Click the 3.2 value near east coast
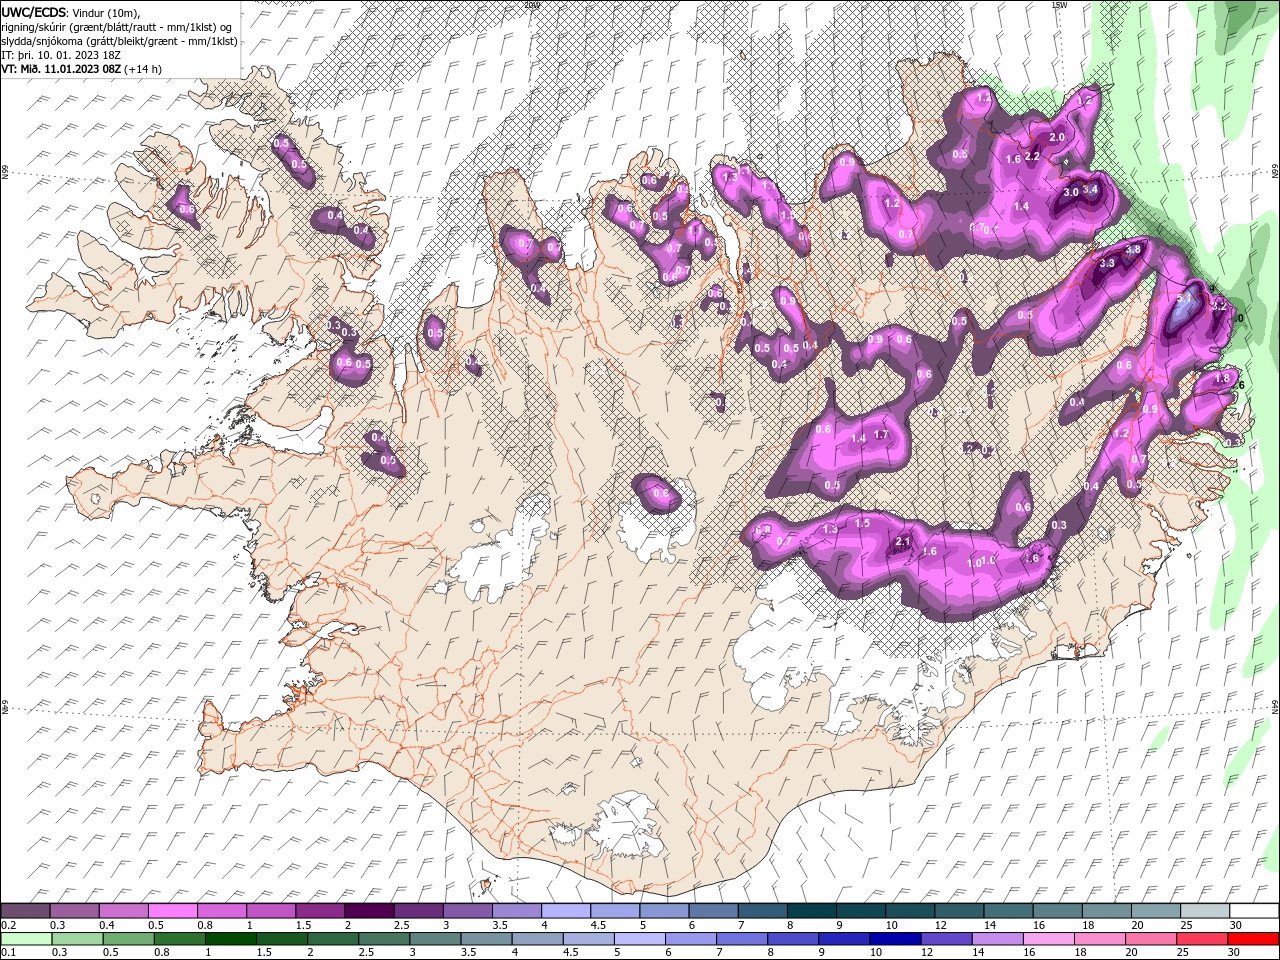The height and width of the screenshot is (960, 1280). (1219, 307)
